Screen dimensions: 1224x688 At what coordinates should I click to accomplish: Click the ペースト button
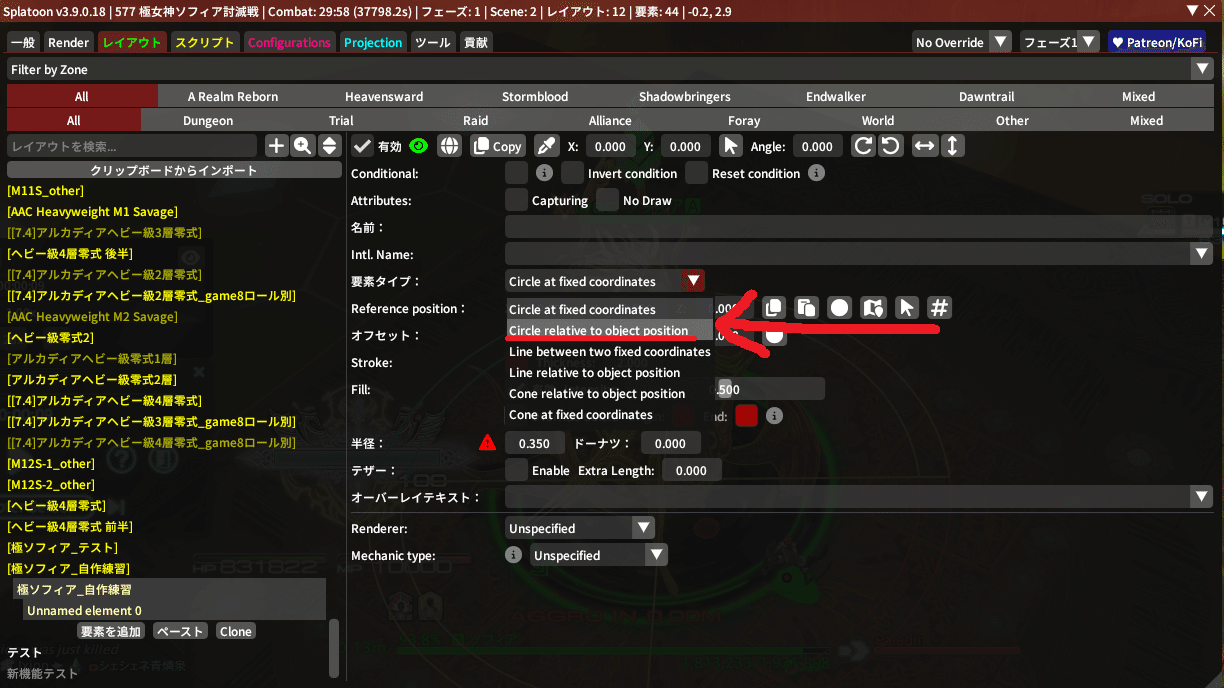click(x=181, y=631)
